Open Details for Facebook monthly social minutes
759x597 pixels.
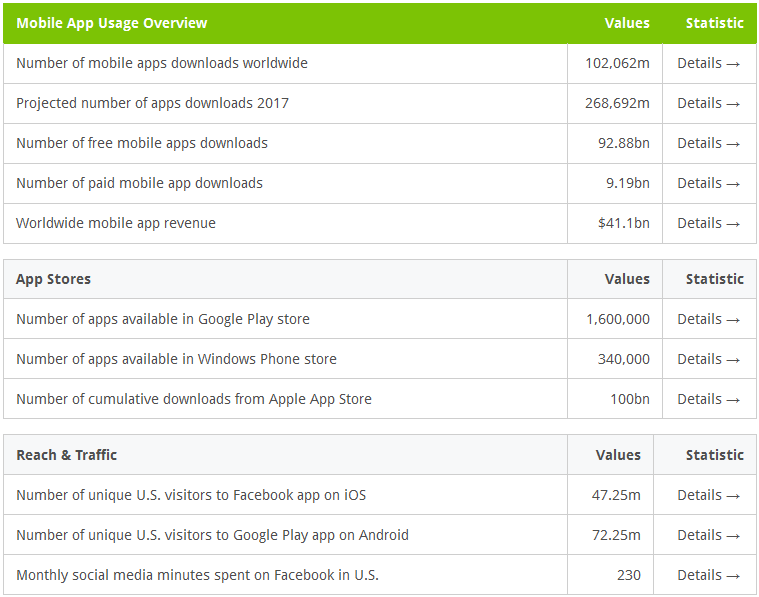pyautogui.click(x=708, y=575)
